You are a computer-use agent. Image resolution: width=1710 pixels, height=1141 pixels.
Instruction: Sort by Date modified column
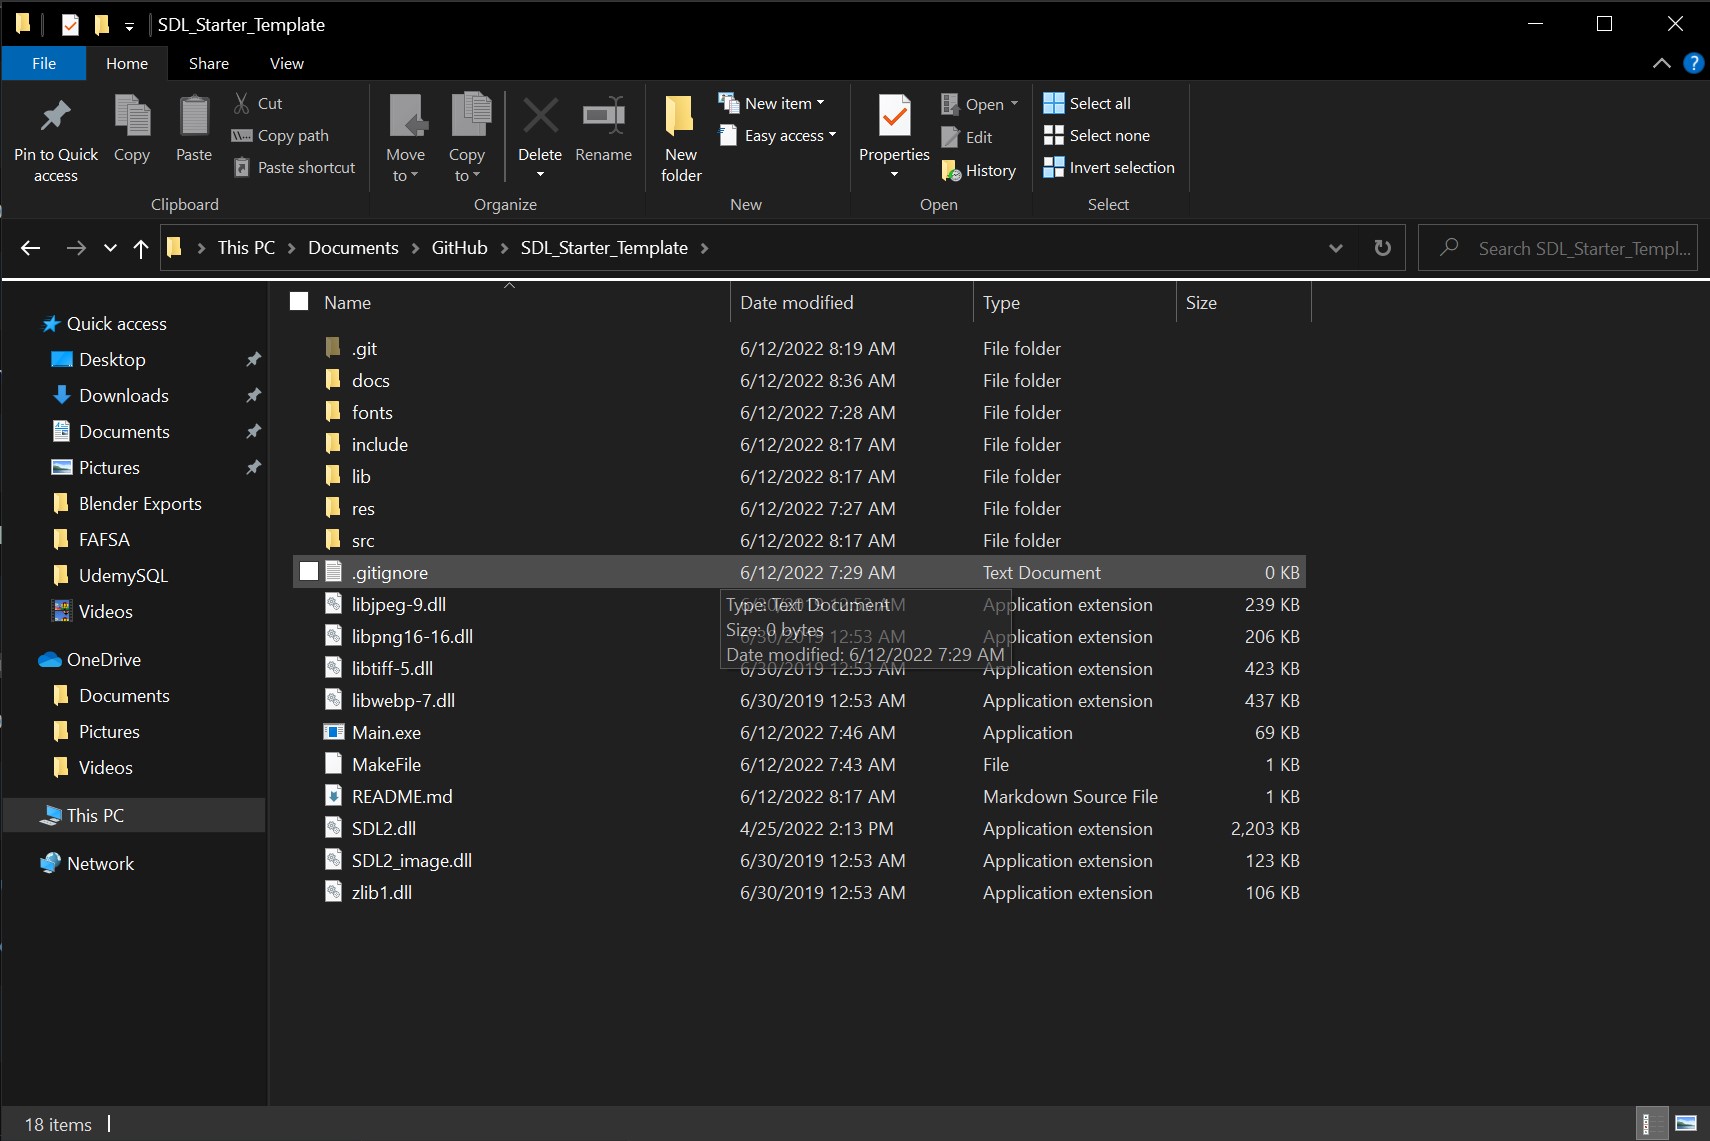[797, 302]
